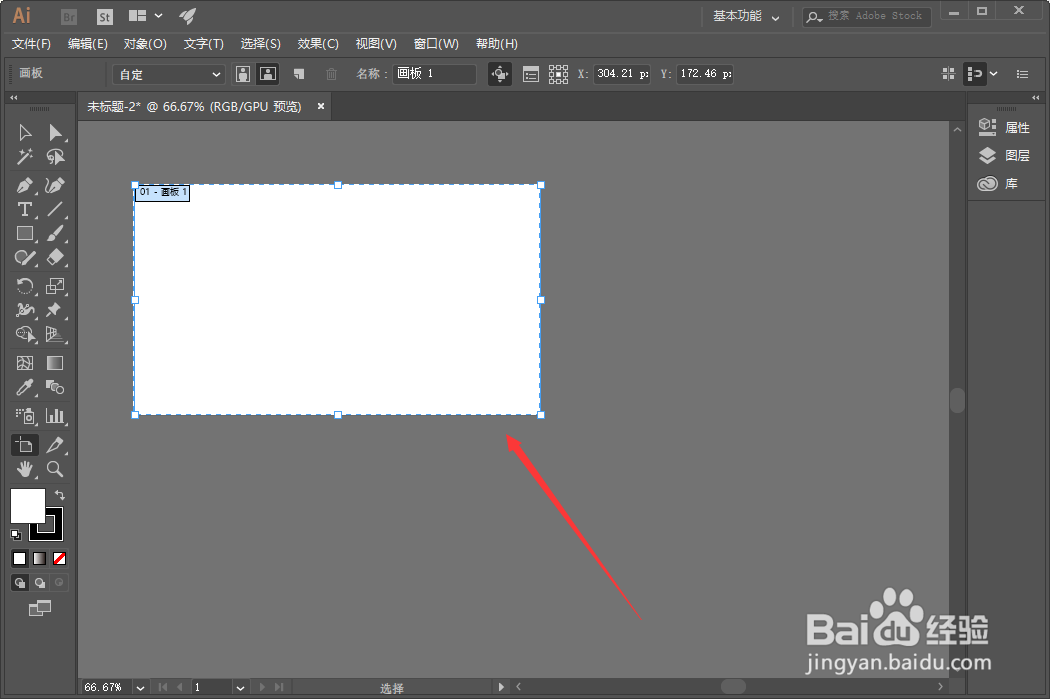Viewport: 1050px width, 699px height.
Task: Open the 对象(O) menu
Action: coord(145,44)
